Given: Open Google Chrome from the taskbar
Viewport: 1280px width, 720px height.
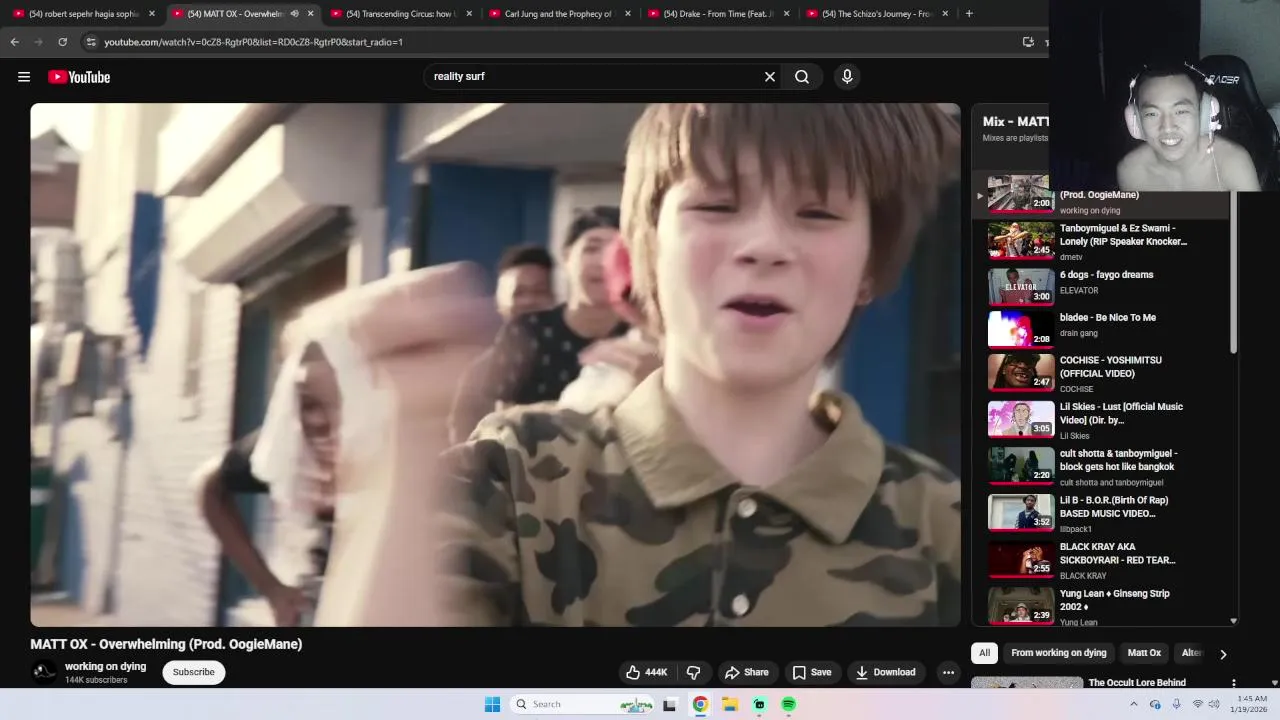Looking at the screenshot, I should [x=700, y=704].
